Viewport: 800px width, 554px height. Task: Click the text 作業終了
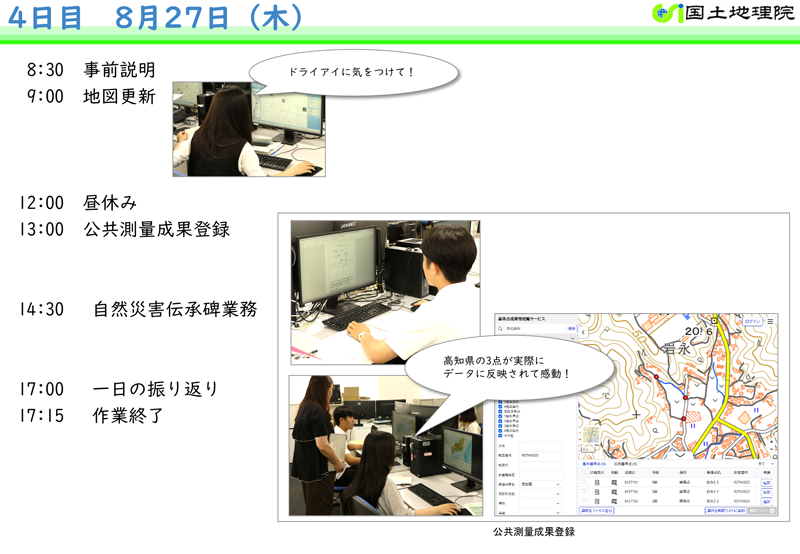pos(129,415)
